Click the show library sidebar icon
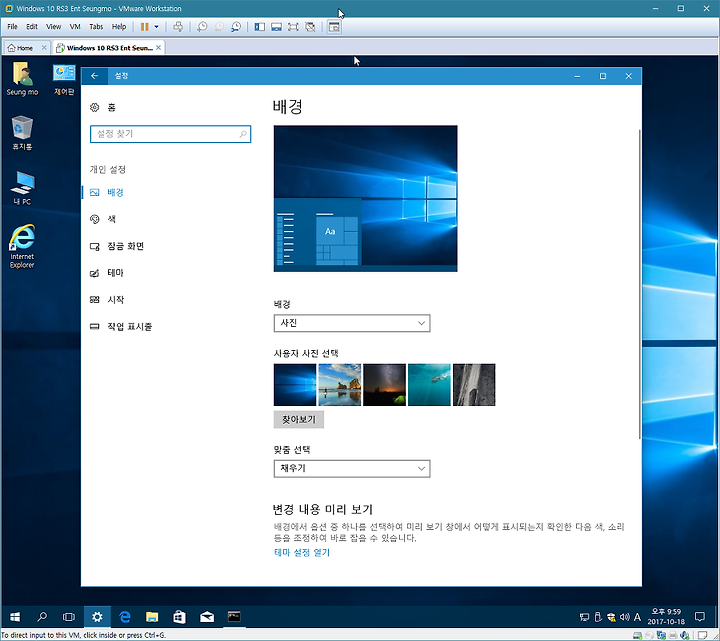The width and height of the screenshot is (720, 641). (259, 27)
